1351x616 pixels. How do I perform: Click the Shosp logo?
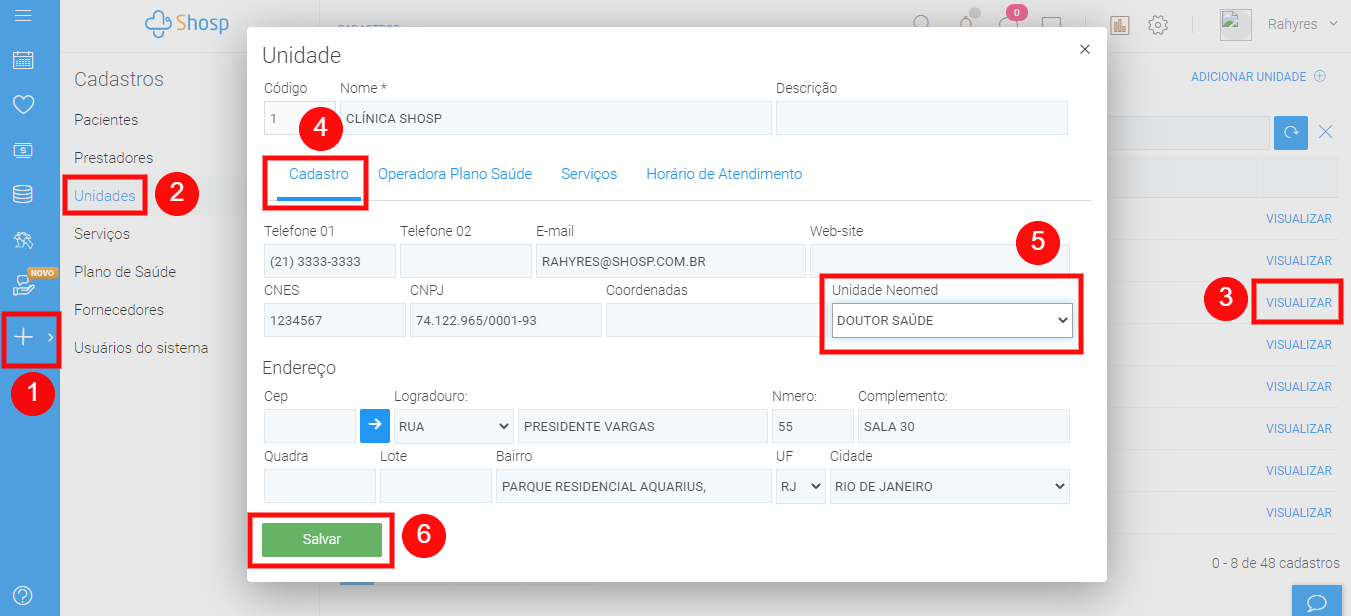tap(189, 24)
